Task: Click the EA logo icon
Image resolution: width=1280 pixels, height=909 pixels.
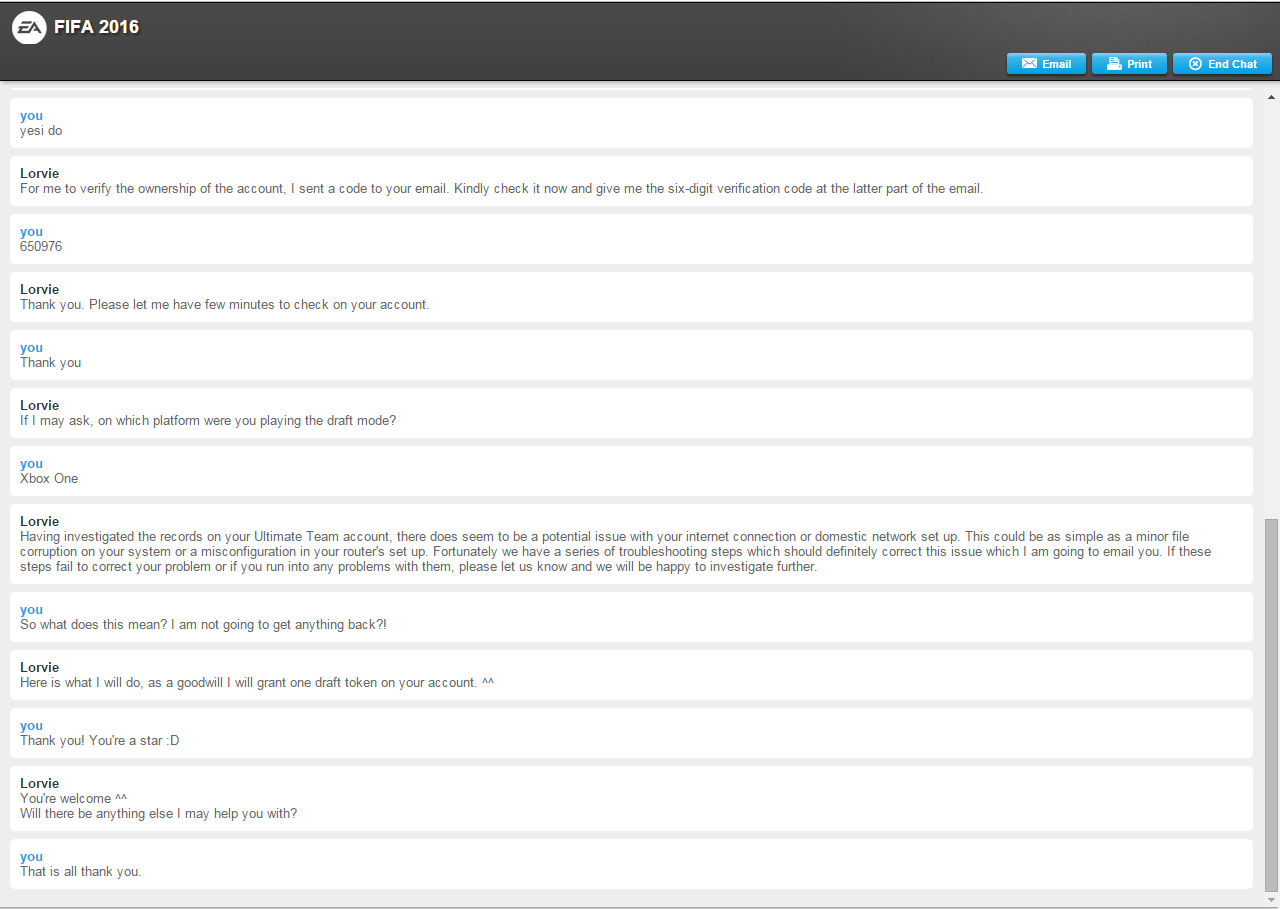Action: point(28,28)
